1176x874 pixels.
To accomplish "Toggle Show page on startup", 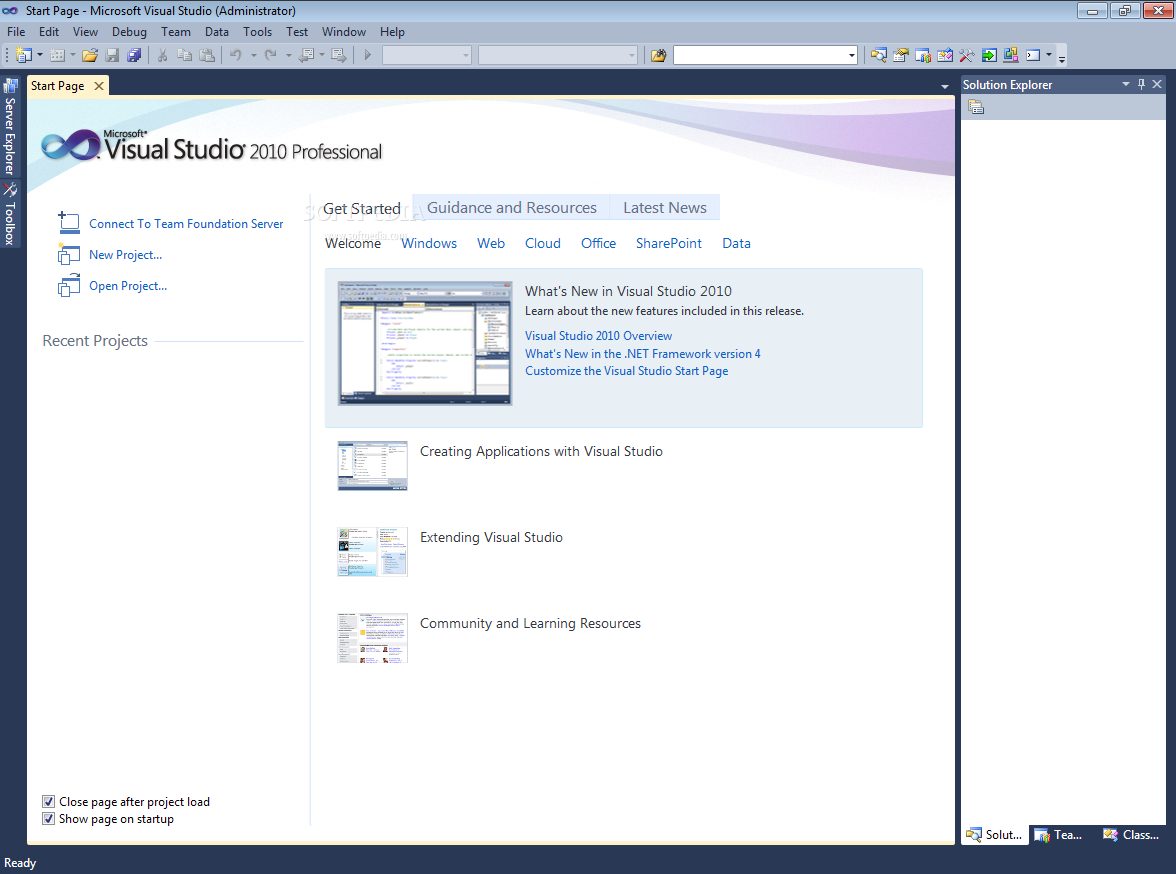I will 48,818.
